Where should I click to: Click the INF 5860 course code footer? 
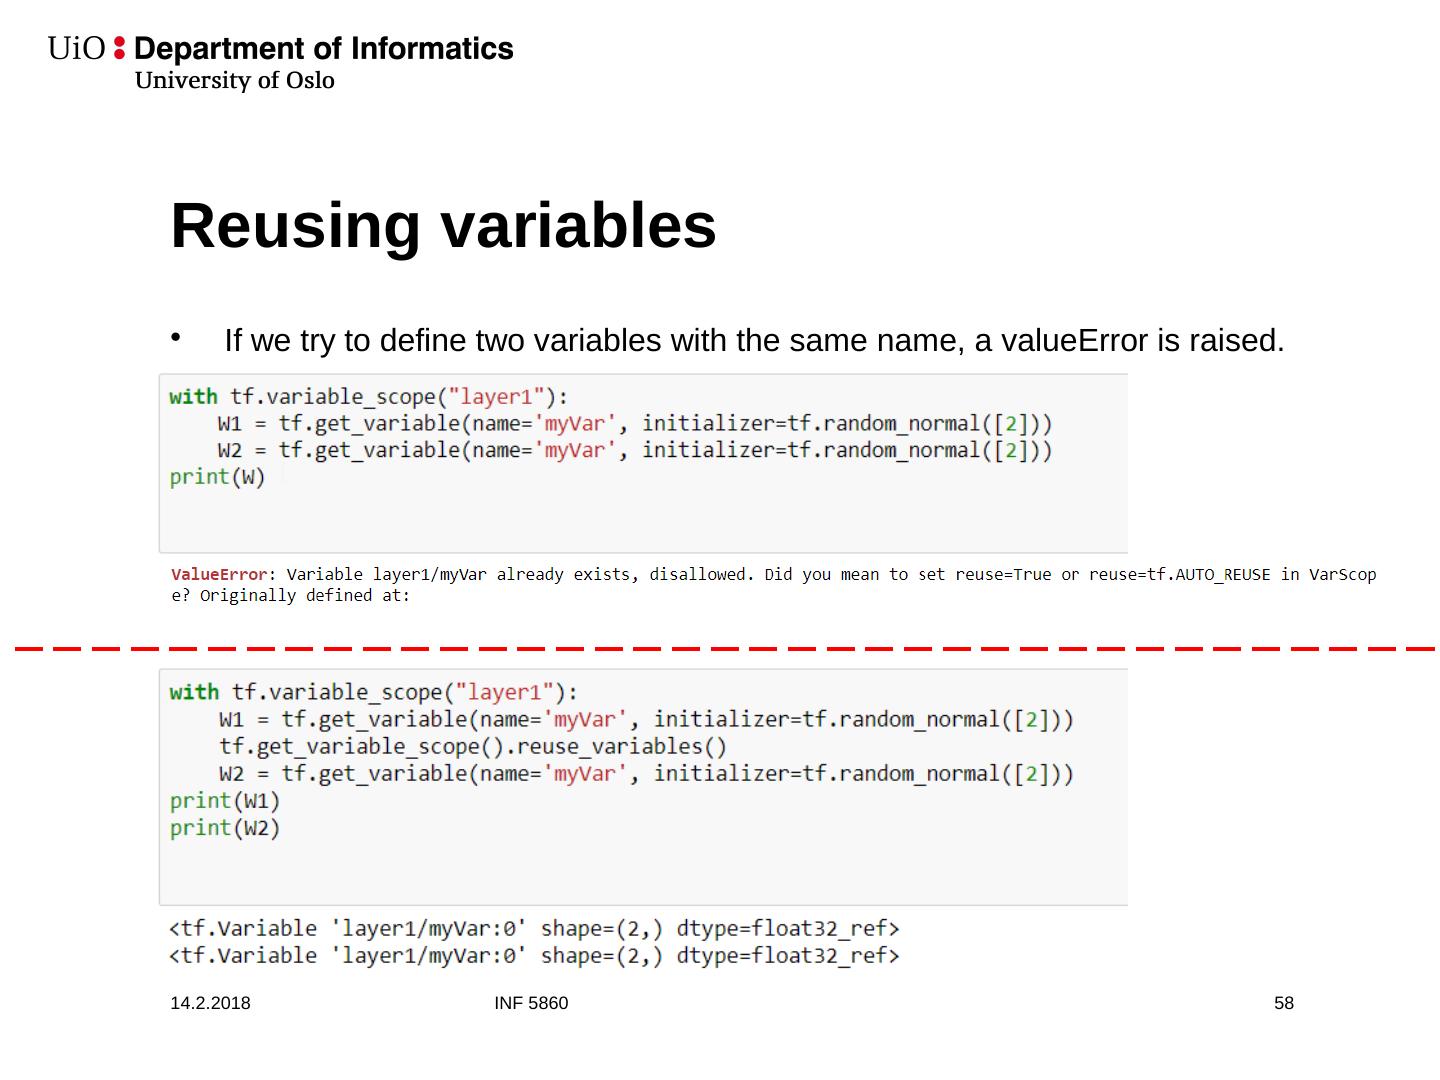point(531,1003)
